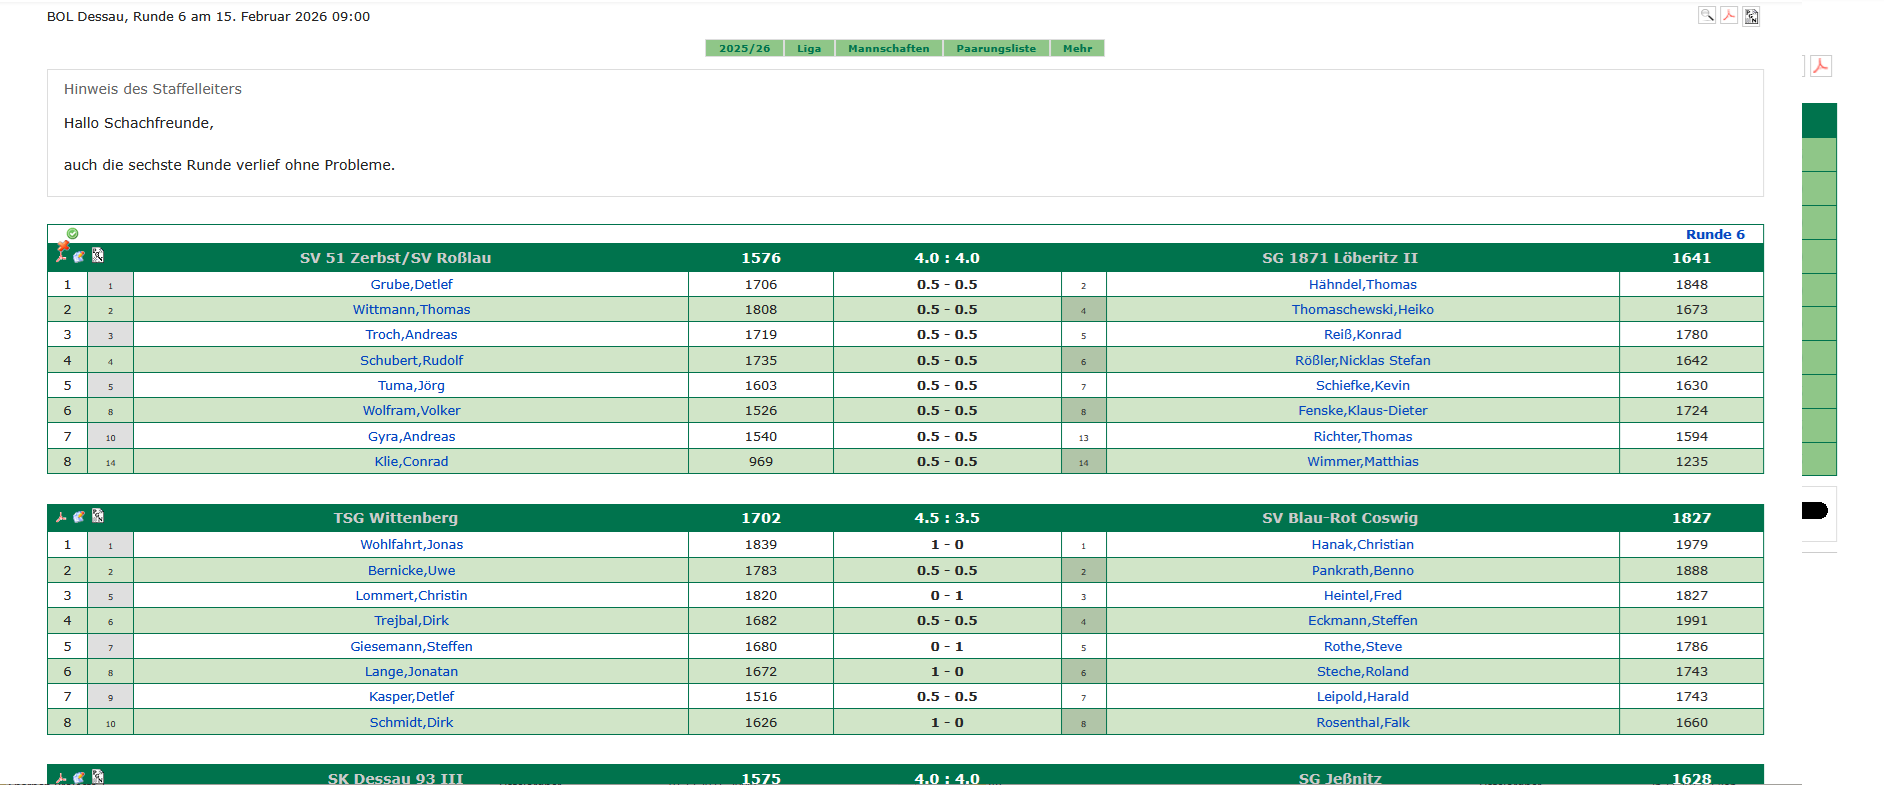The width and height of the screenshot is (1884, 785).
Task: Click the edit pencil icon for TSG Wittenberg
Action: coord(79,517)
